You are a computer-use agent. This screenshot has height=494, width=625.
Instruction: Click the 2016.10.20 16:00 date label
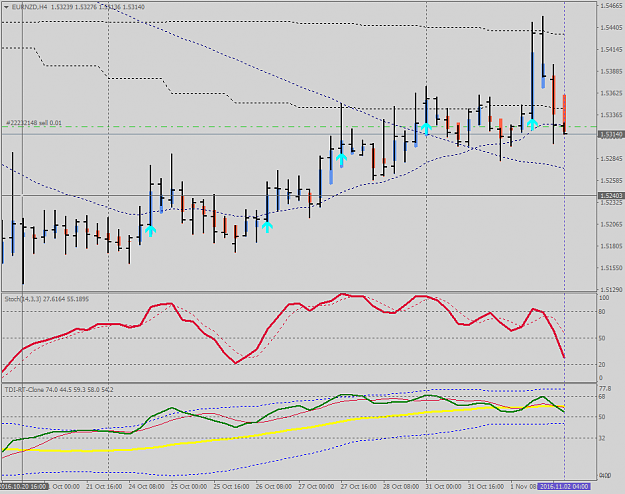coord(24,486)
